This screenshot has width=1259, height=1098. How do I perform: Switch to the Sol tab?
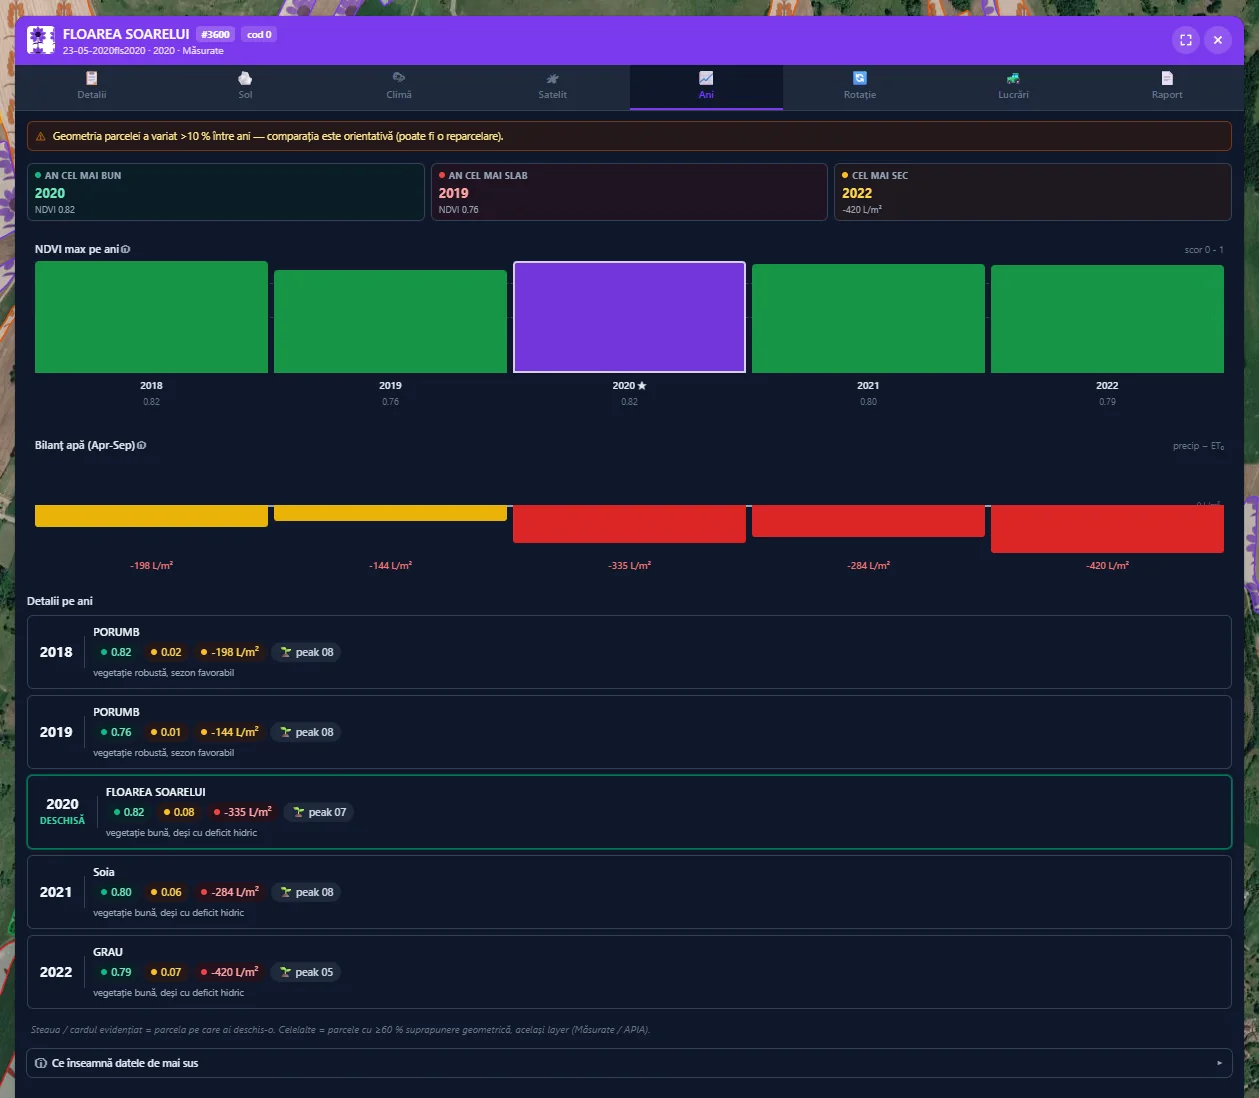(245, 86)
